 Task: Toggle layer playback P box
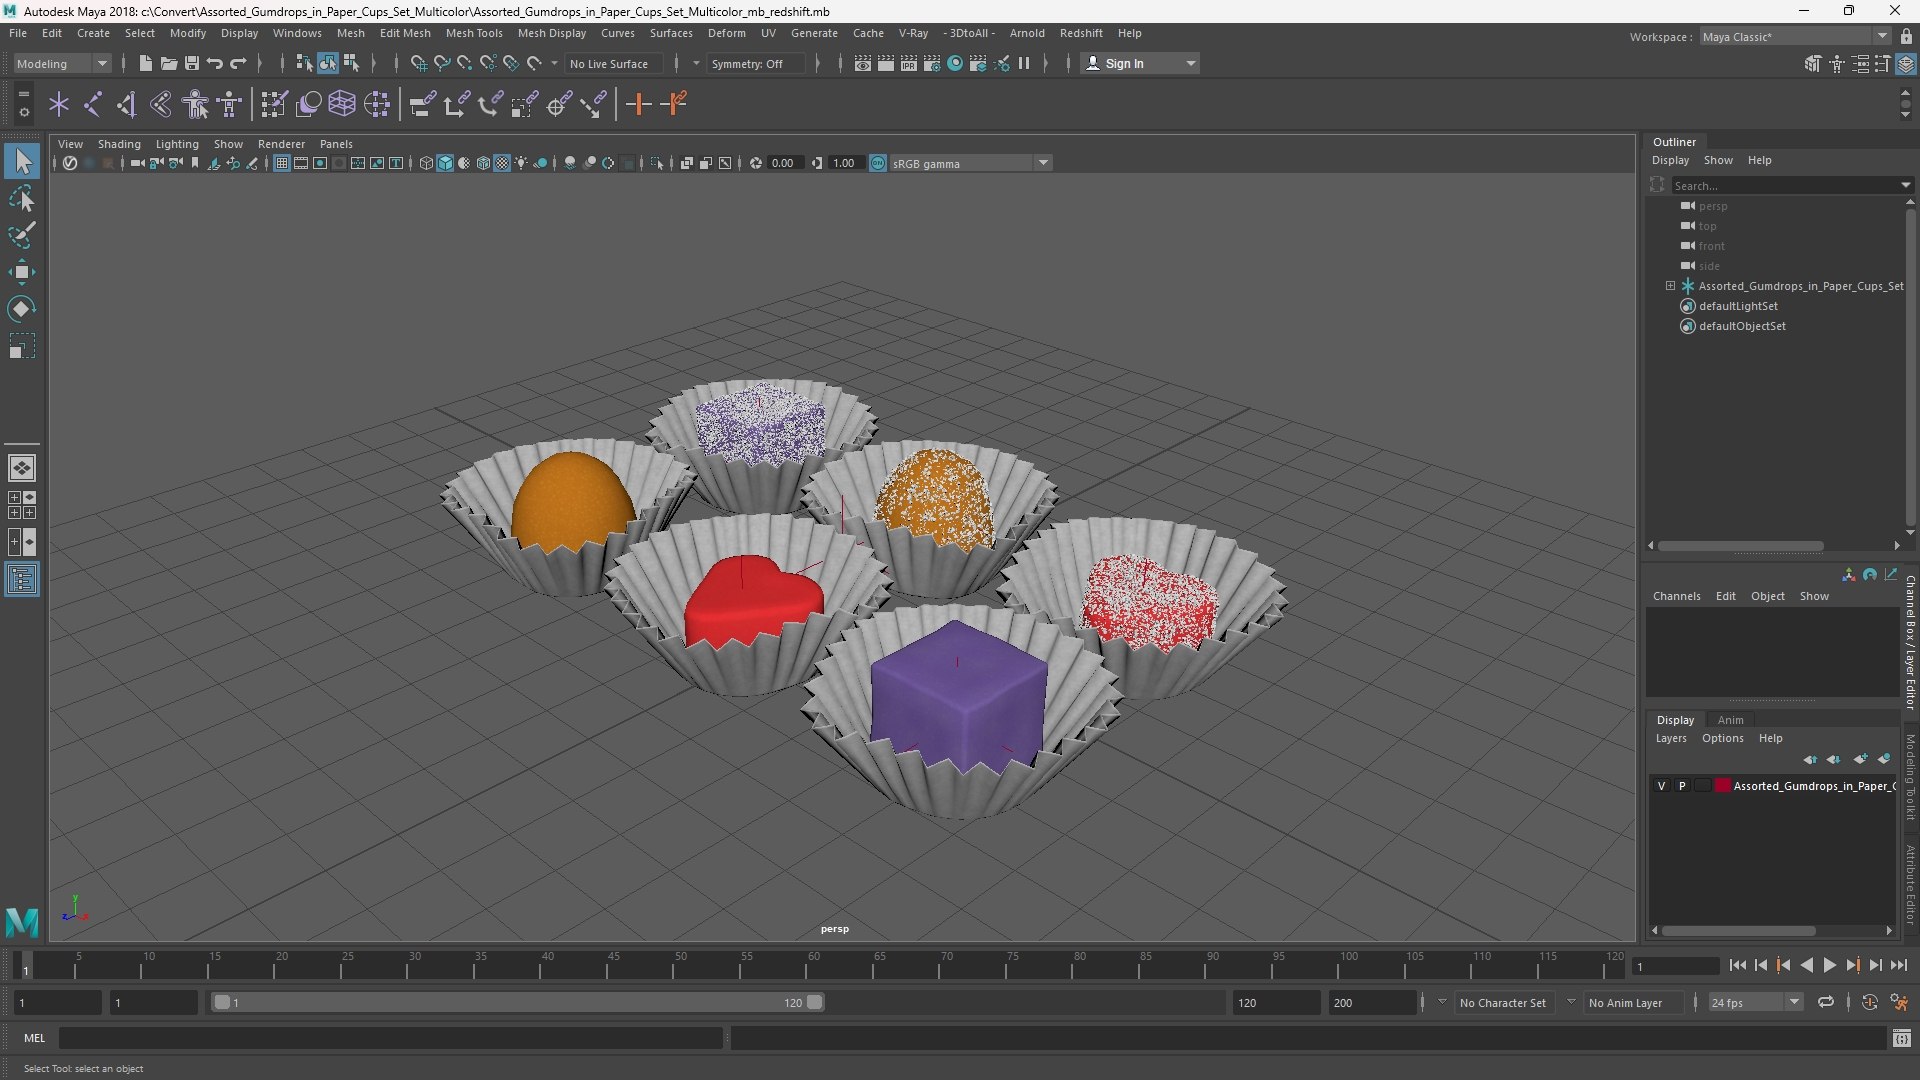tap(1682, 786)
